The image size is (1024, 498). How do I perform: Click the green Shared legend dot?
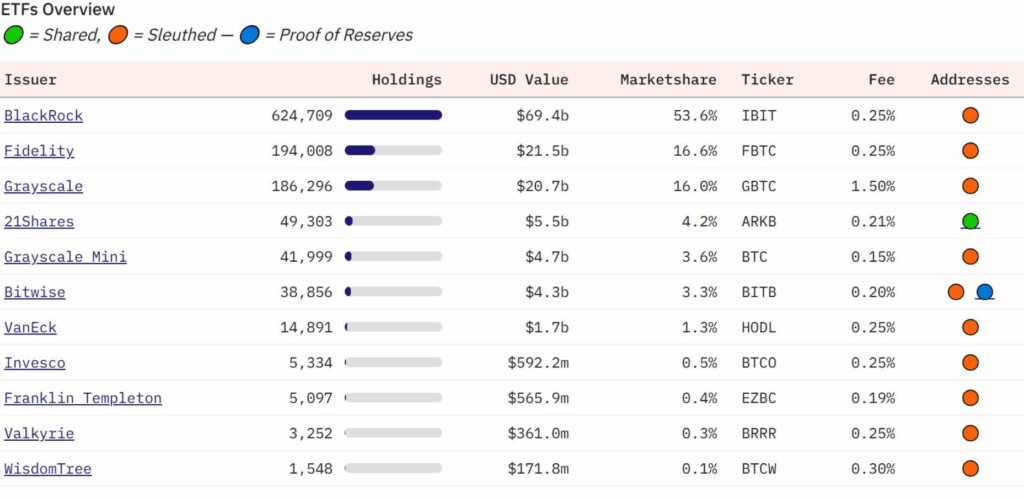pos(13,35)
